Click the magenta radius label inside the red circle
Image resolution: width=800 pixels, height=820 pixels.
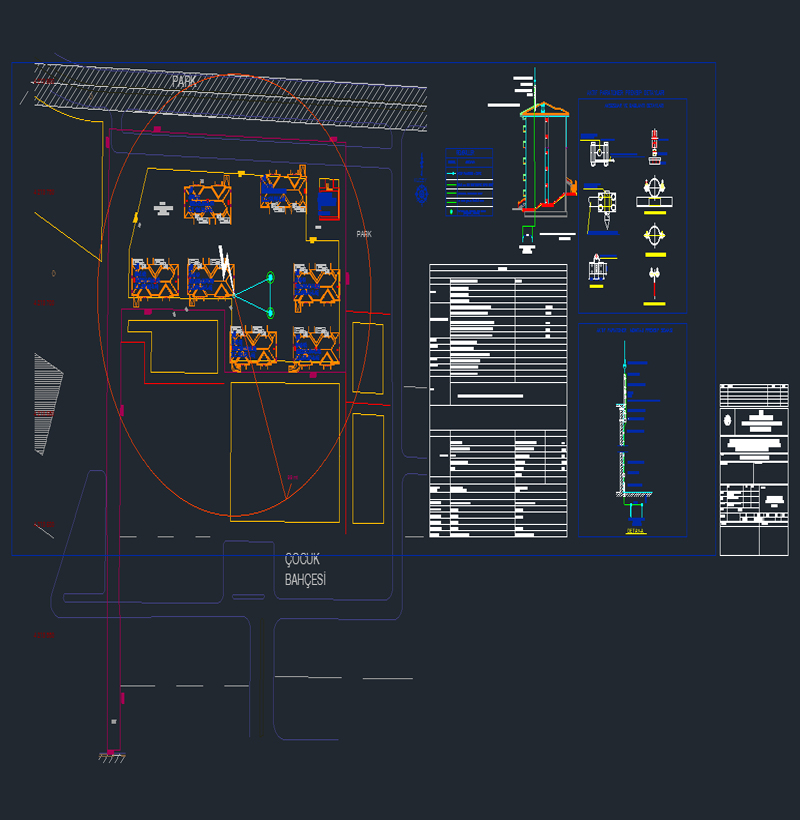(x=292, y=478)
